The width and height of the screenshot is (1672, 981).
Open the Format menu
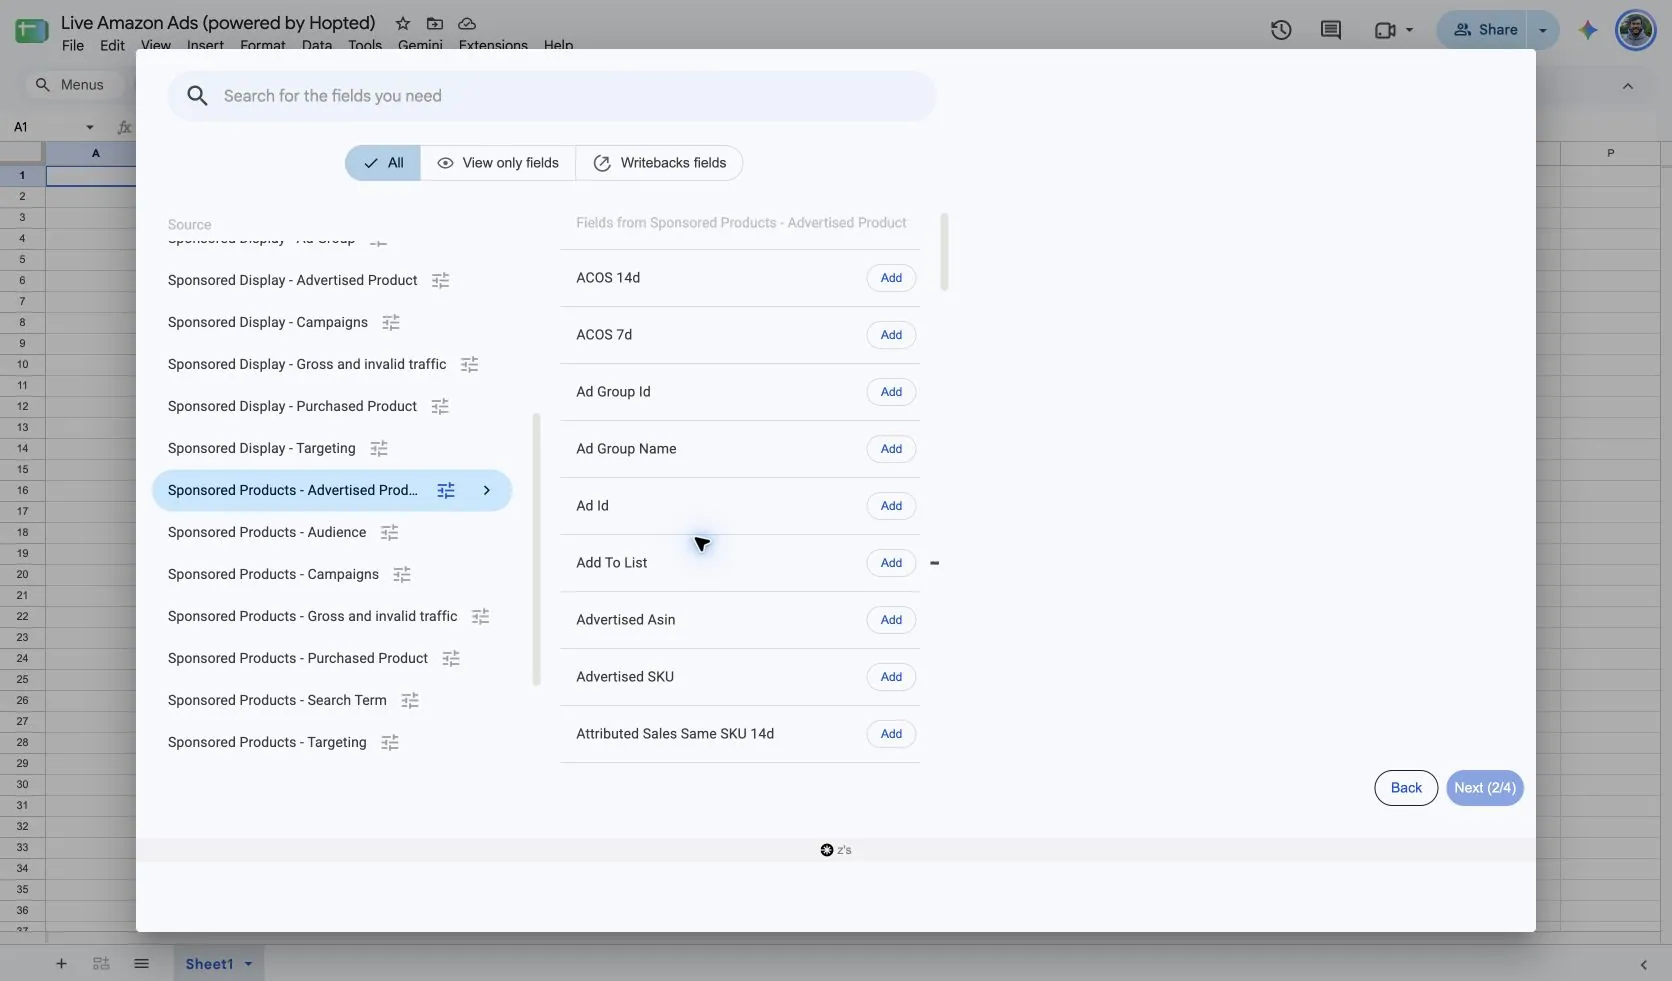point(263,45)
